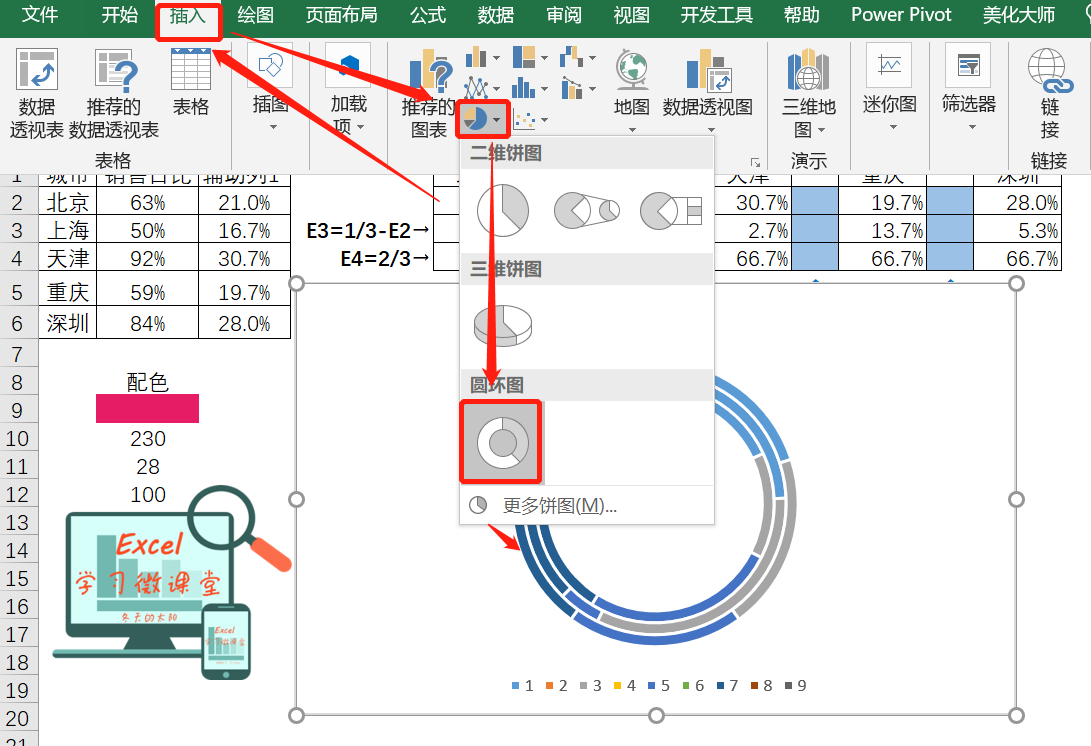This screenshot has width=1091, height=746.
Task: Click the 加载项 add-ins icon
Action: pos(349,67)
